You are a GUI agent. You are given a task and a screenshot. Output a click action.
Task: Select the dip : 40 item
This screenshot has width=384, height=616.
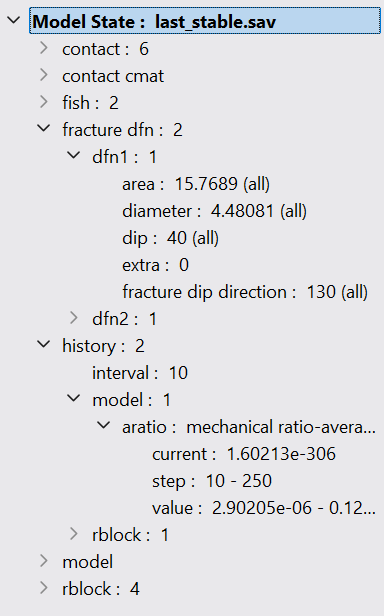(170, 238)
